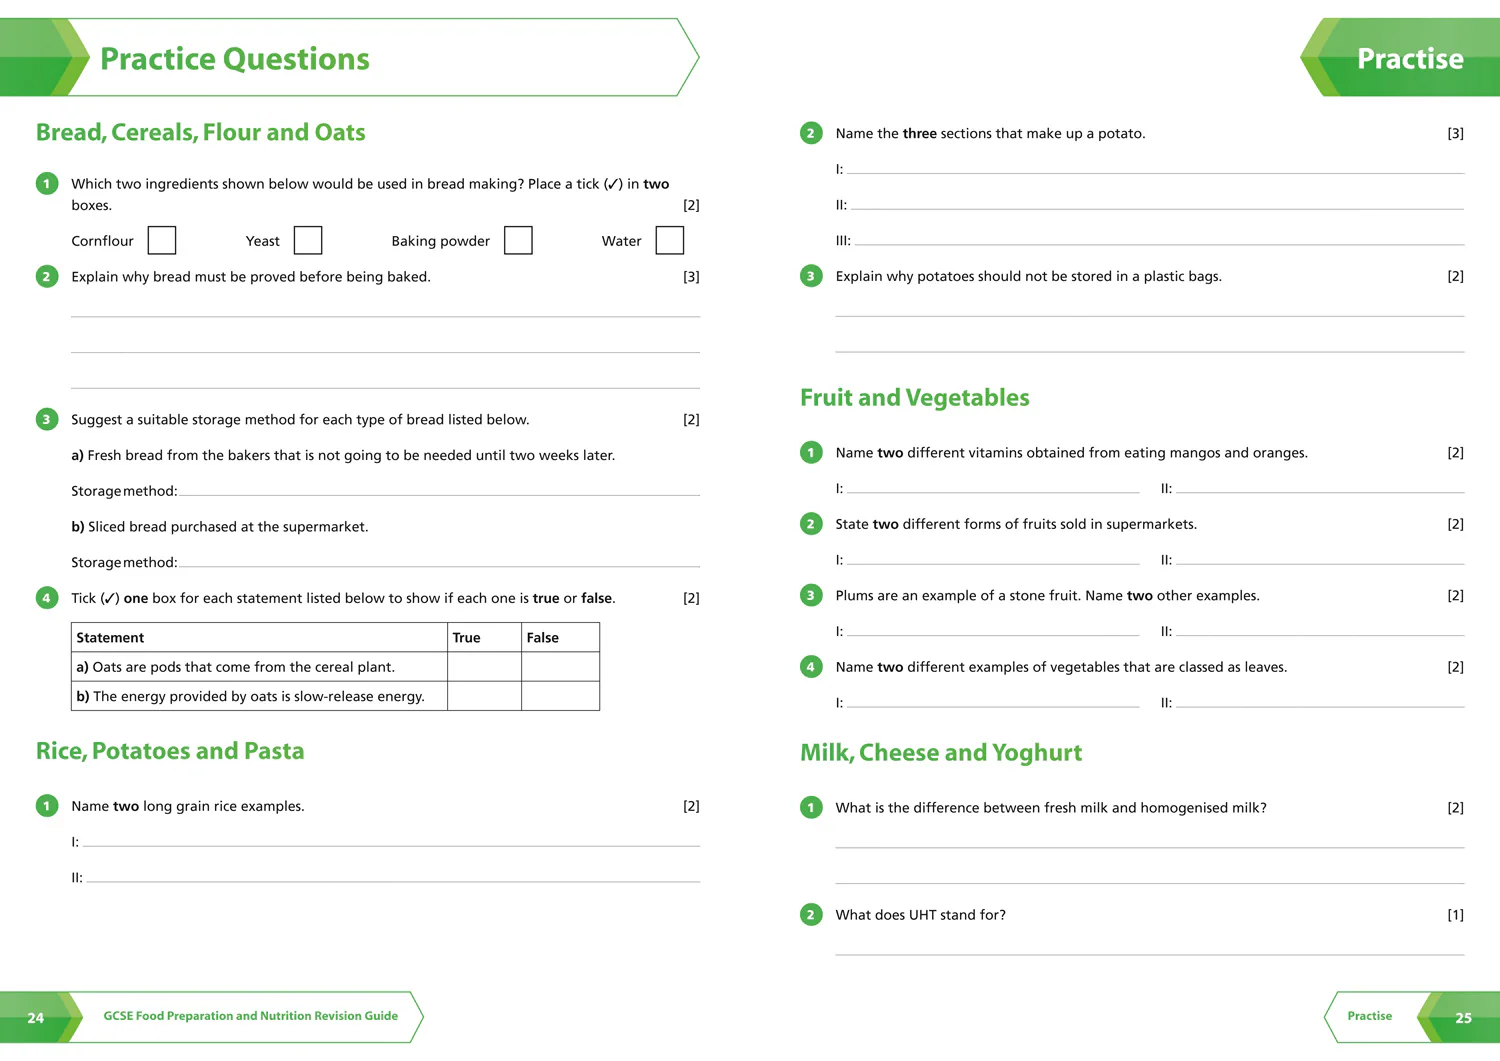Image resolution: width=1500 pixels, height=1061 pixels.
Task: Click the page 24 number badge
Action: pos(36,1017)
